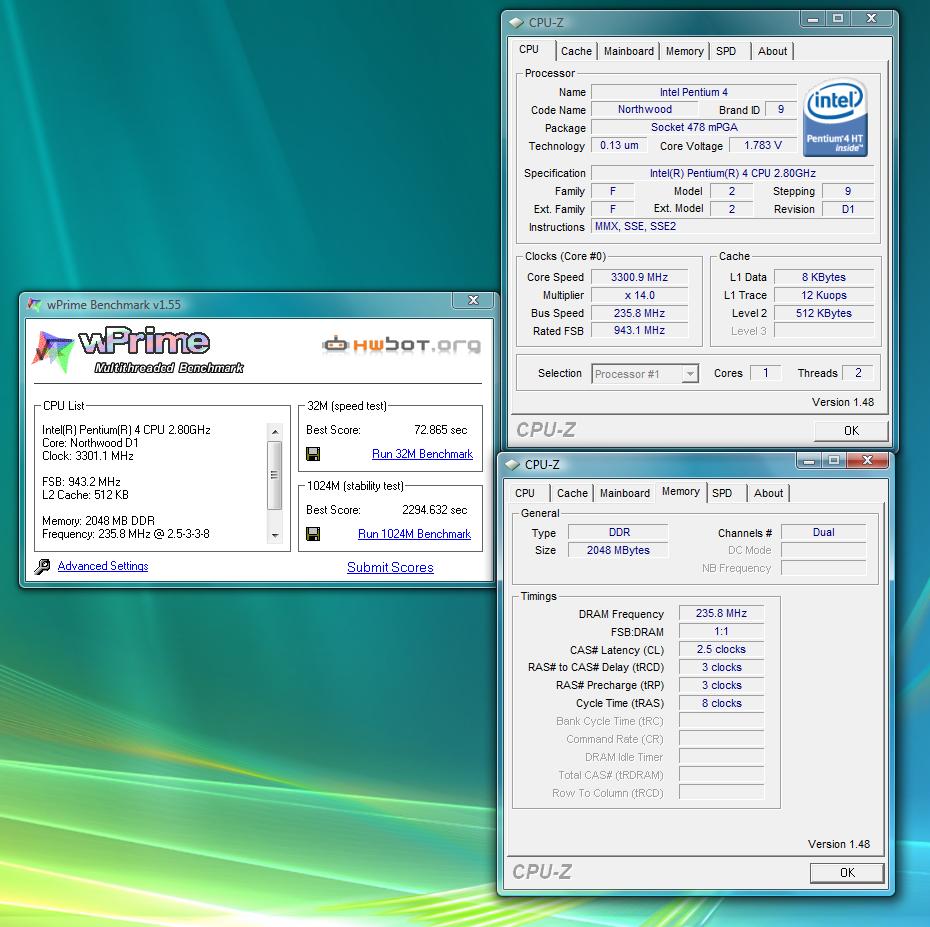Minimize the bottom CPU-Z window
The width and height of the screenshot is (930, 927).
click(808, 460)
